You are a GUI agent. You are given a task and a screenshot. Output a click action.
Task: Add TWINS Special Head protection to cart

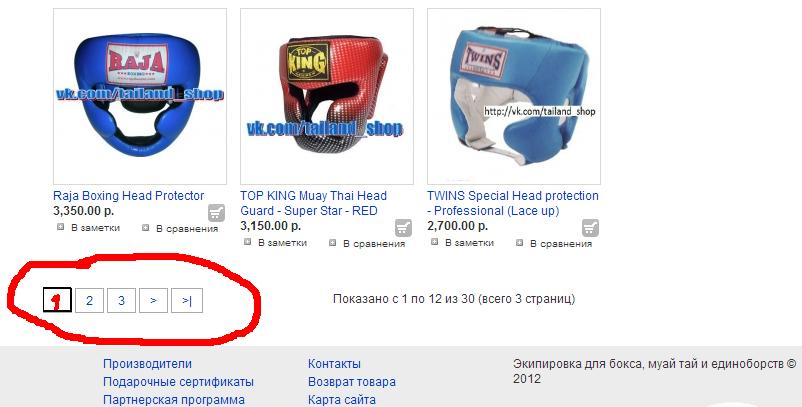[x=590, y=228]
